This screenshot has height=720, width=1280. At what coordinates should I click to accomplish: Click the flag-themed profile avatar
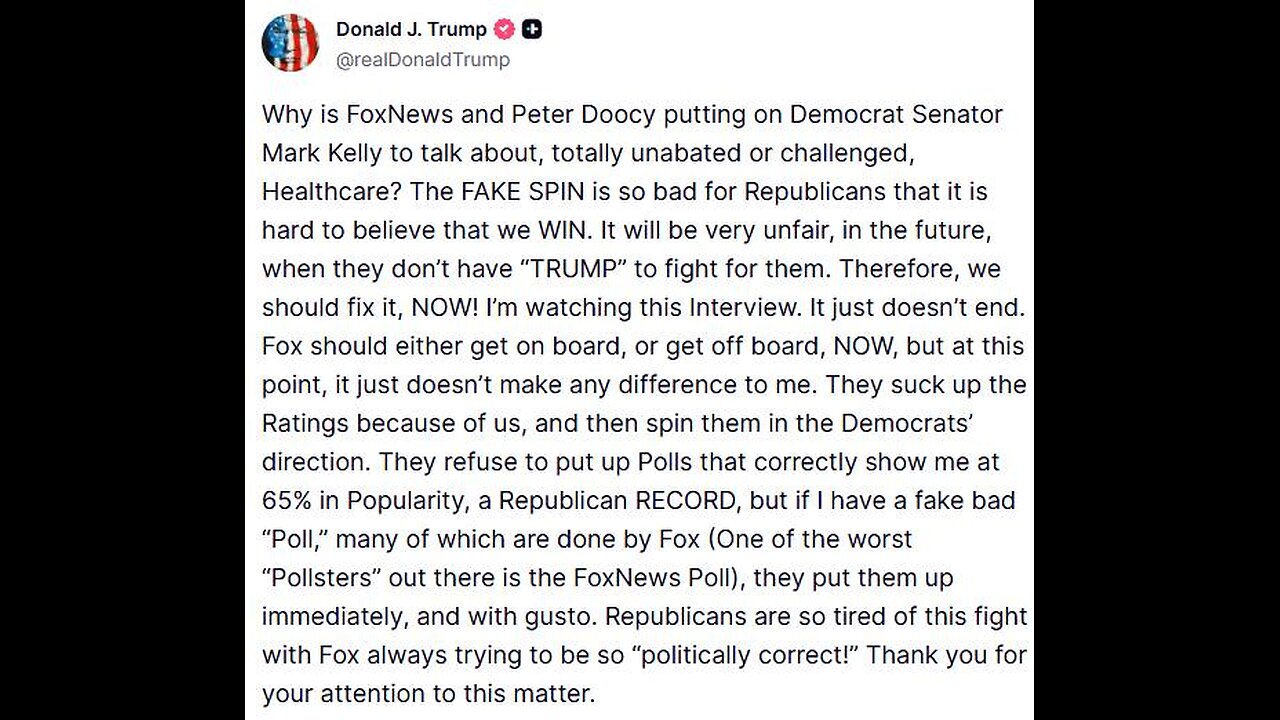290,43
